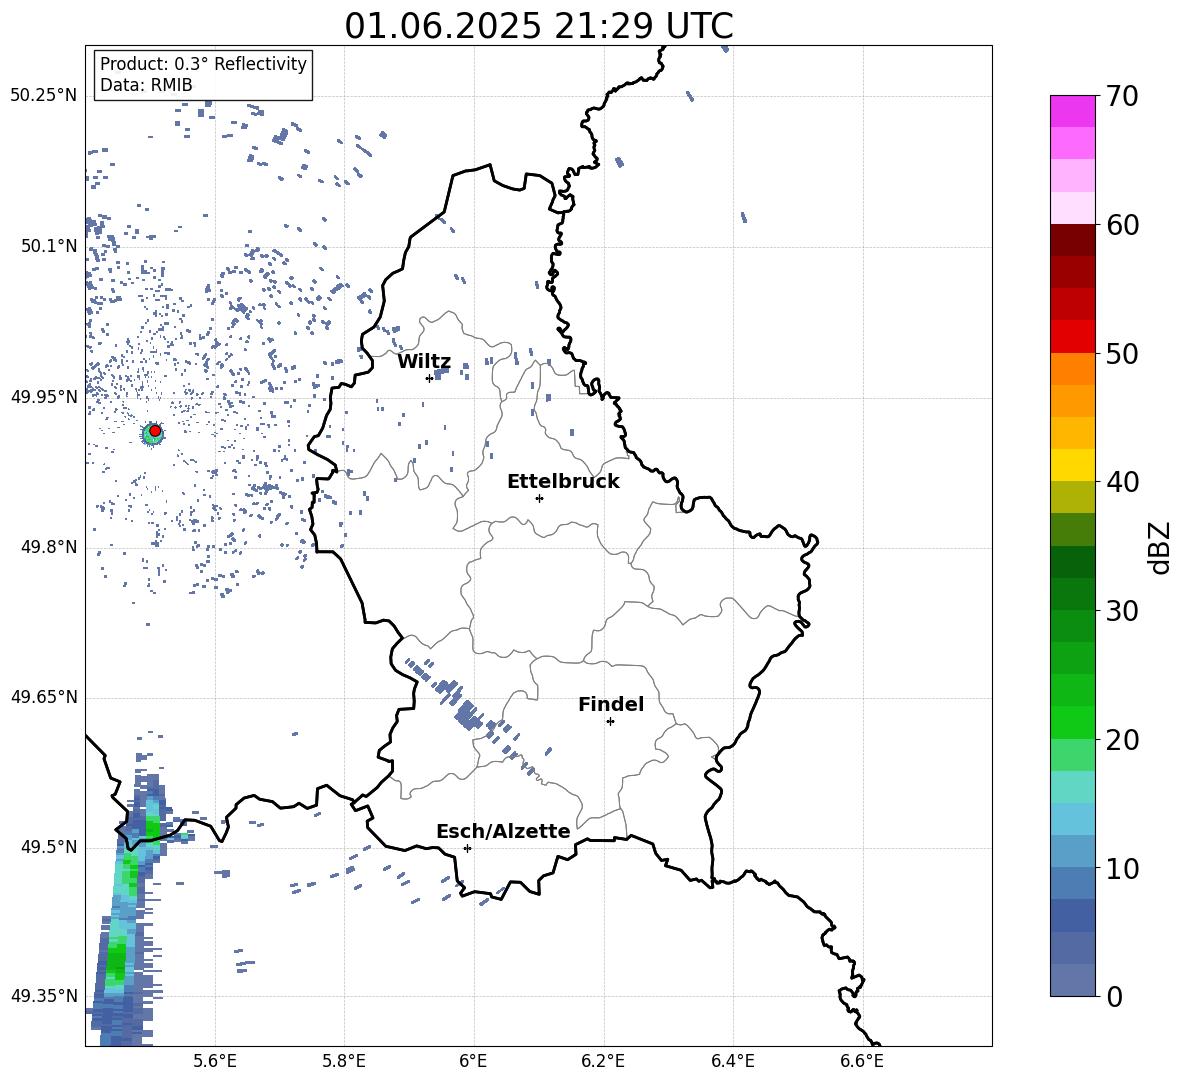
Task: Click the 49.35°N latitude label
Action: pos(44,996)
